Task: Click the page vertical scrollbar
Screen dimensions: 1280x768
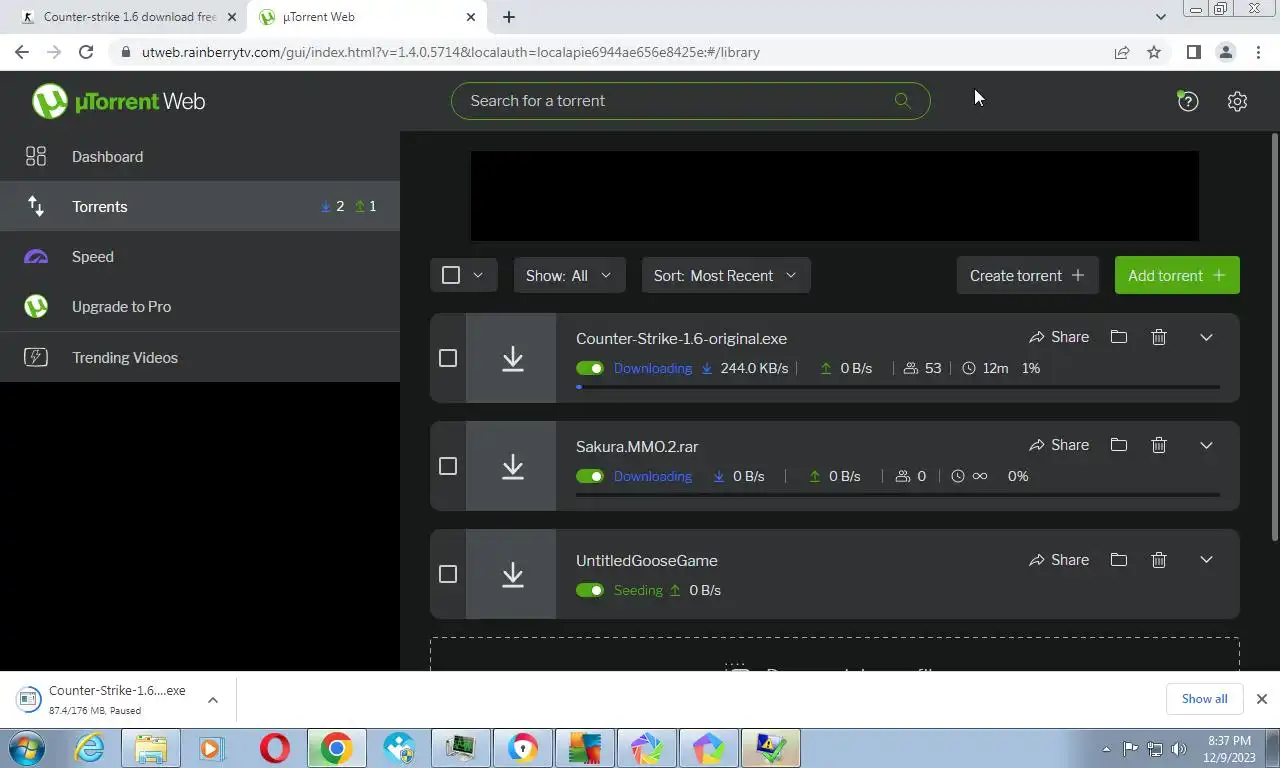Action: 1275,337
